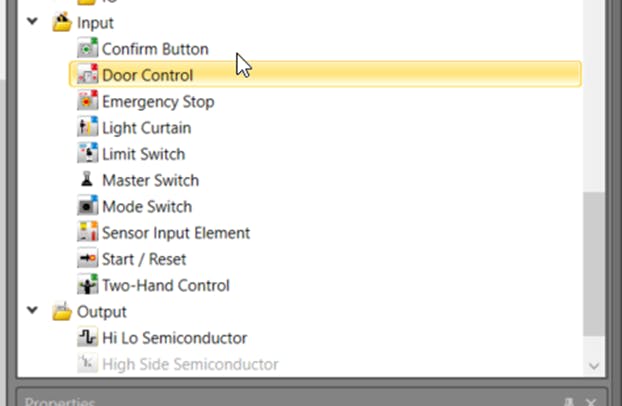
Task: Collapse the Input folder
Action: click(34, 22)
